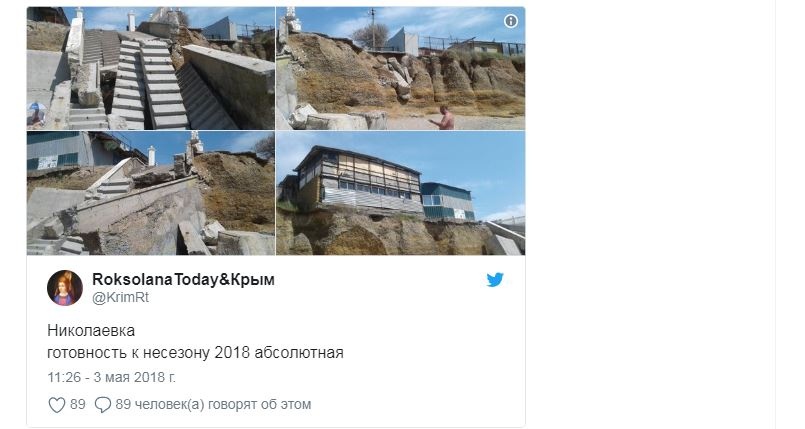Open the photo of building on cliff edge
805x429 pixels.
point(400,193)
